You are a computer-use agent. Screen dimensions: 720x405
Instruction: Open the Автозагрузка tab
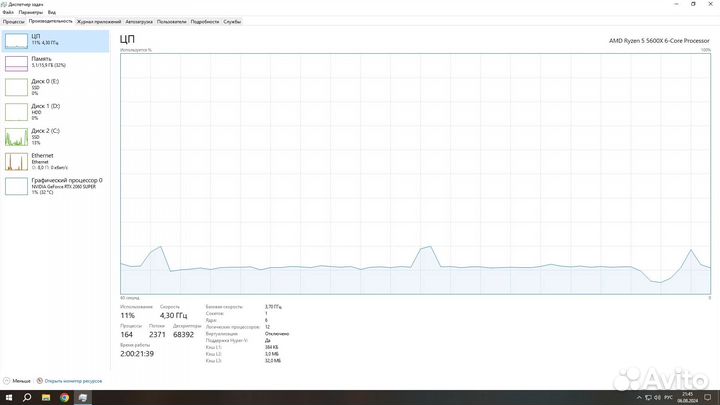(141, 21)
